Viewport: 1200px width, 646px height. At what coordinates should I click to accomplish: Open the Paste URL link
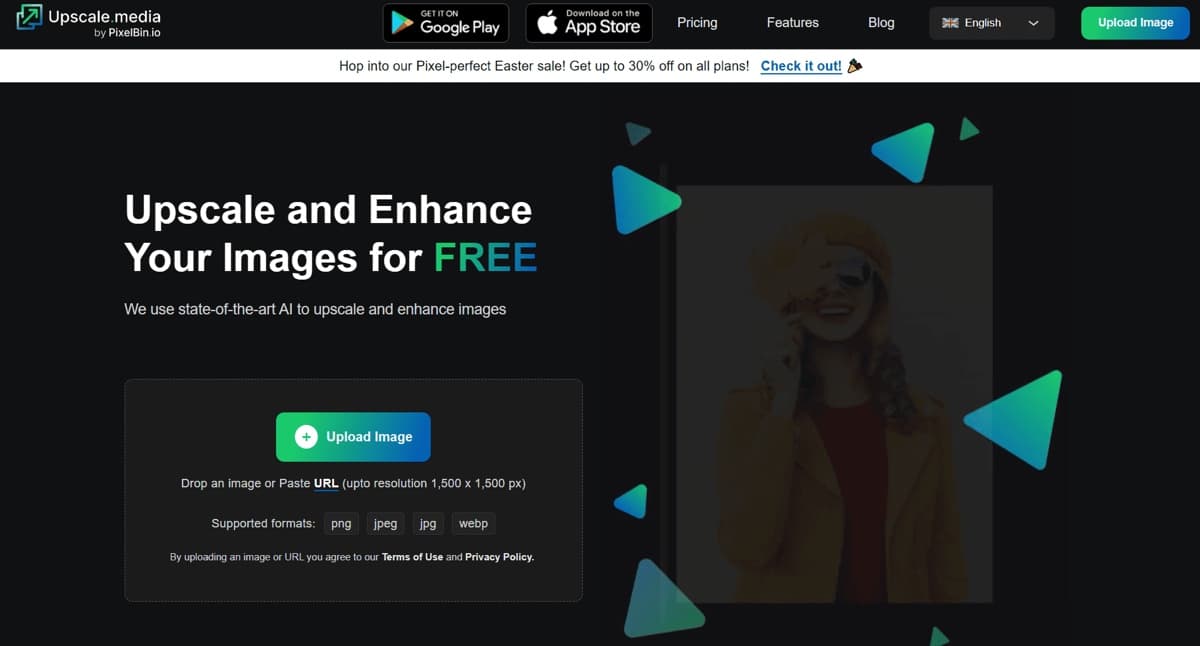326,483
